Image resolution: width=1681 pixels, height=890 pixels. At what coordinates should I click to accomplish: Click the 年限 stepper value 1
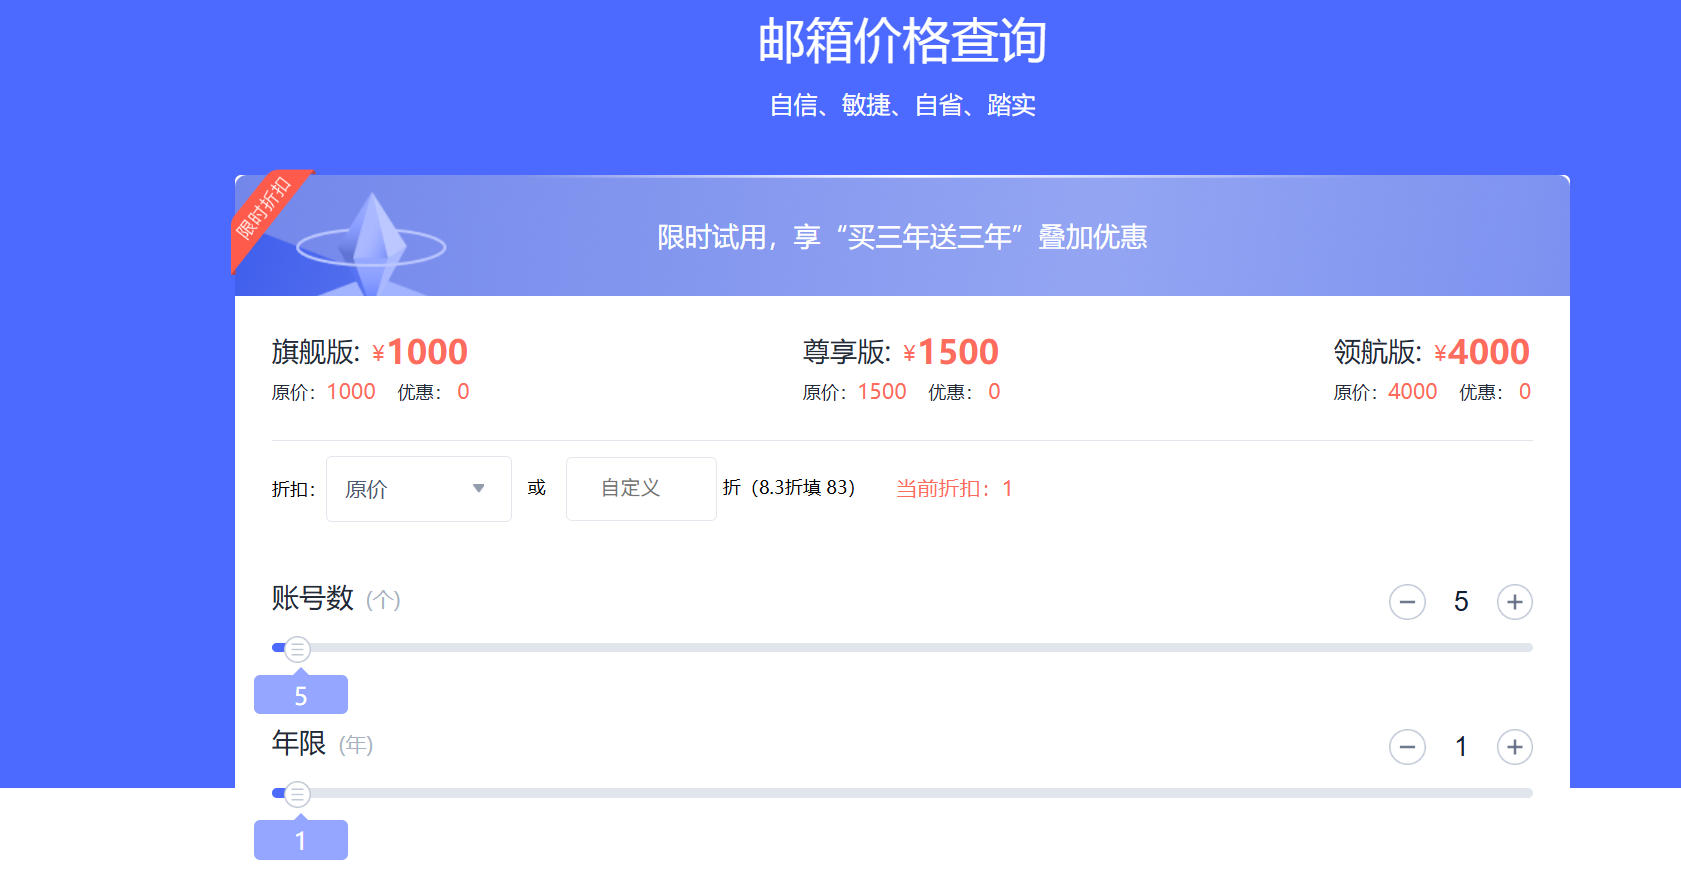1461,747
